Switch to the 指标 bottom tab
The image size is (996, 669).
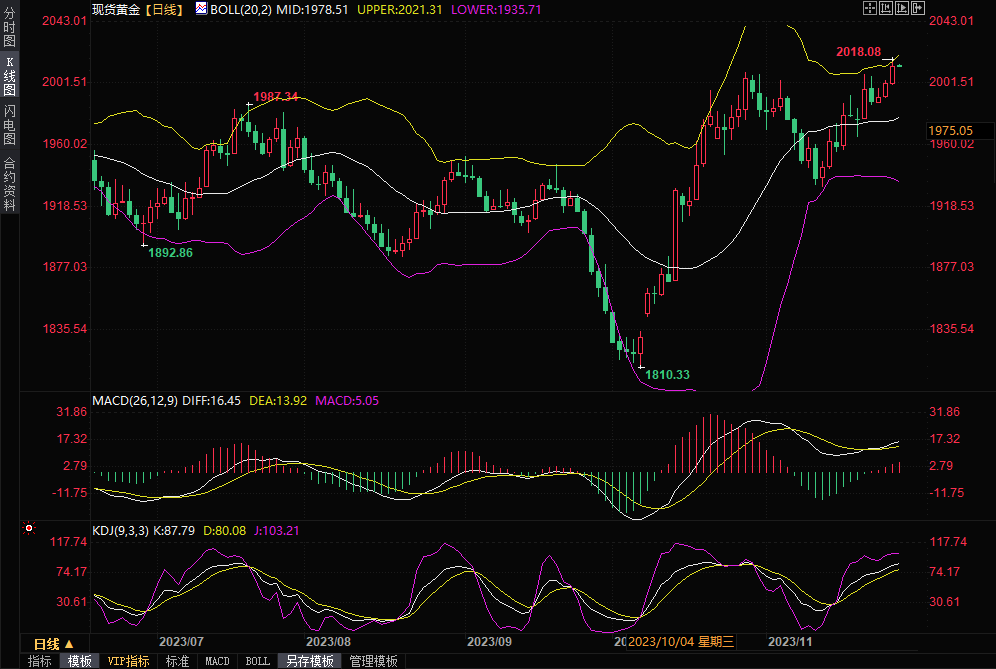pyautogui.click(x=40, y=661)
